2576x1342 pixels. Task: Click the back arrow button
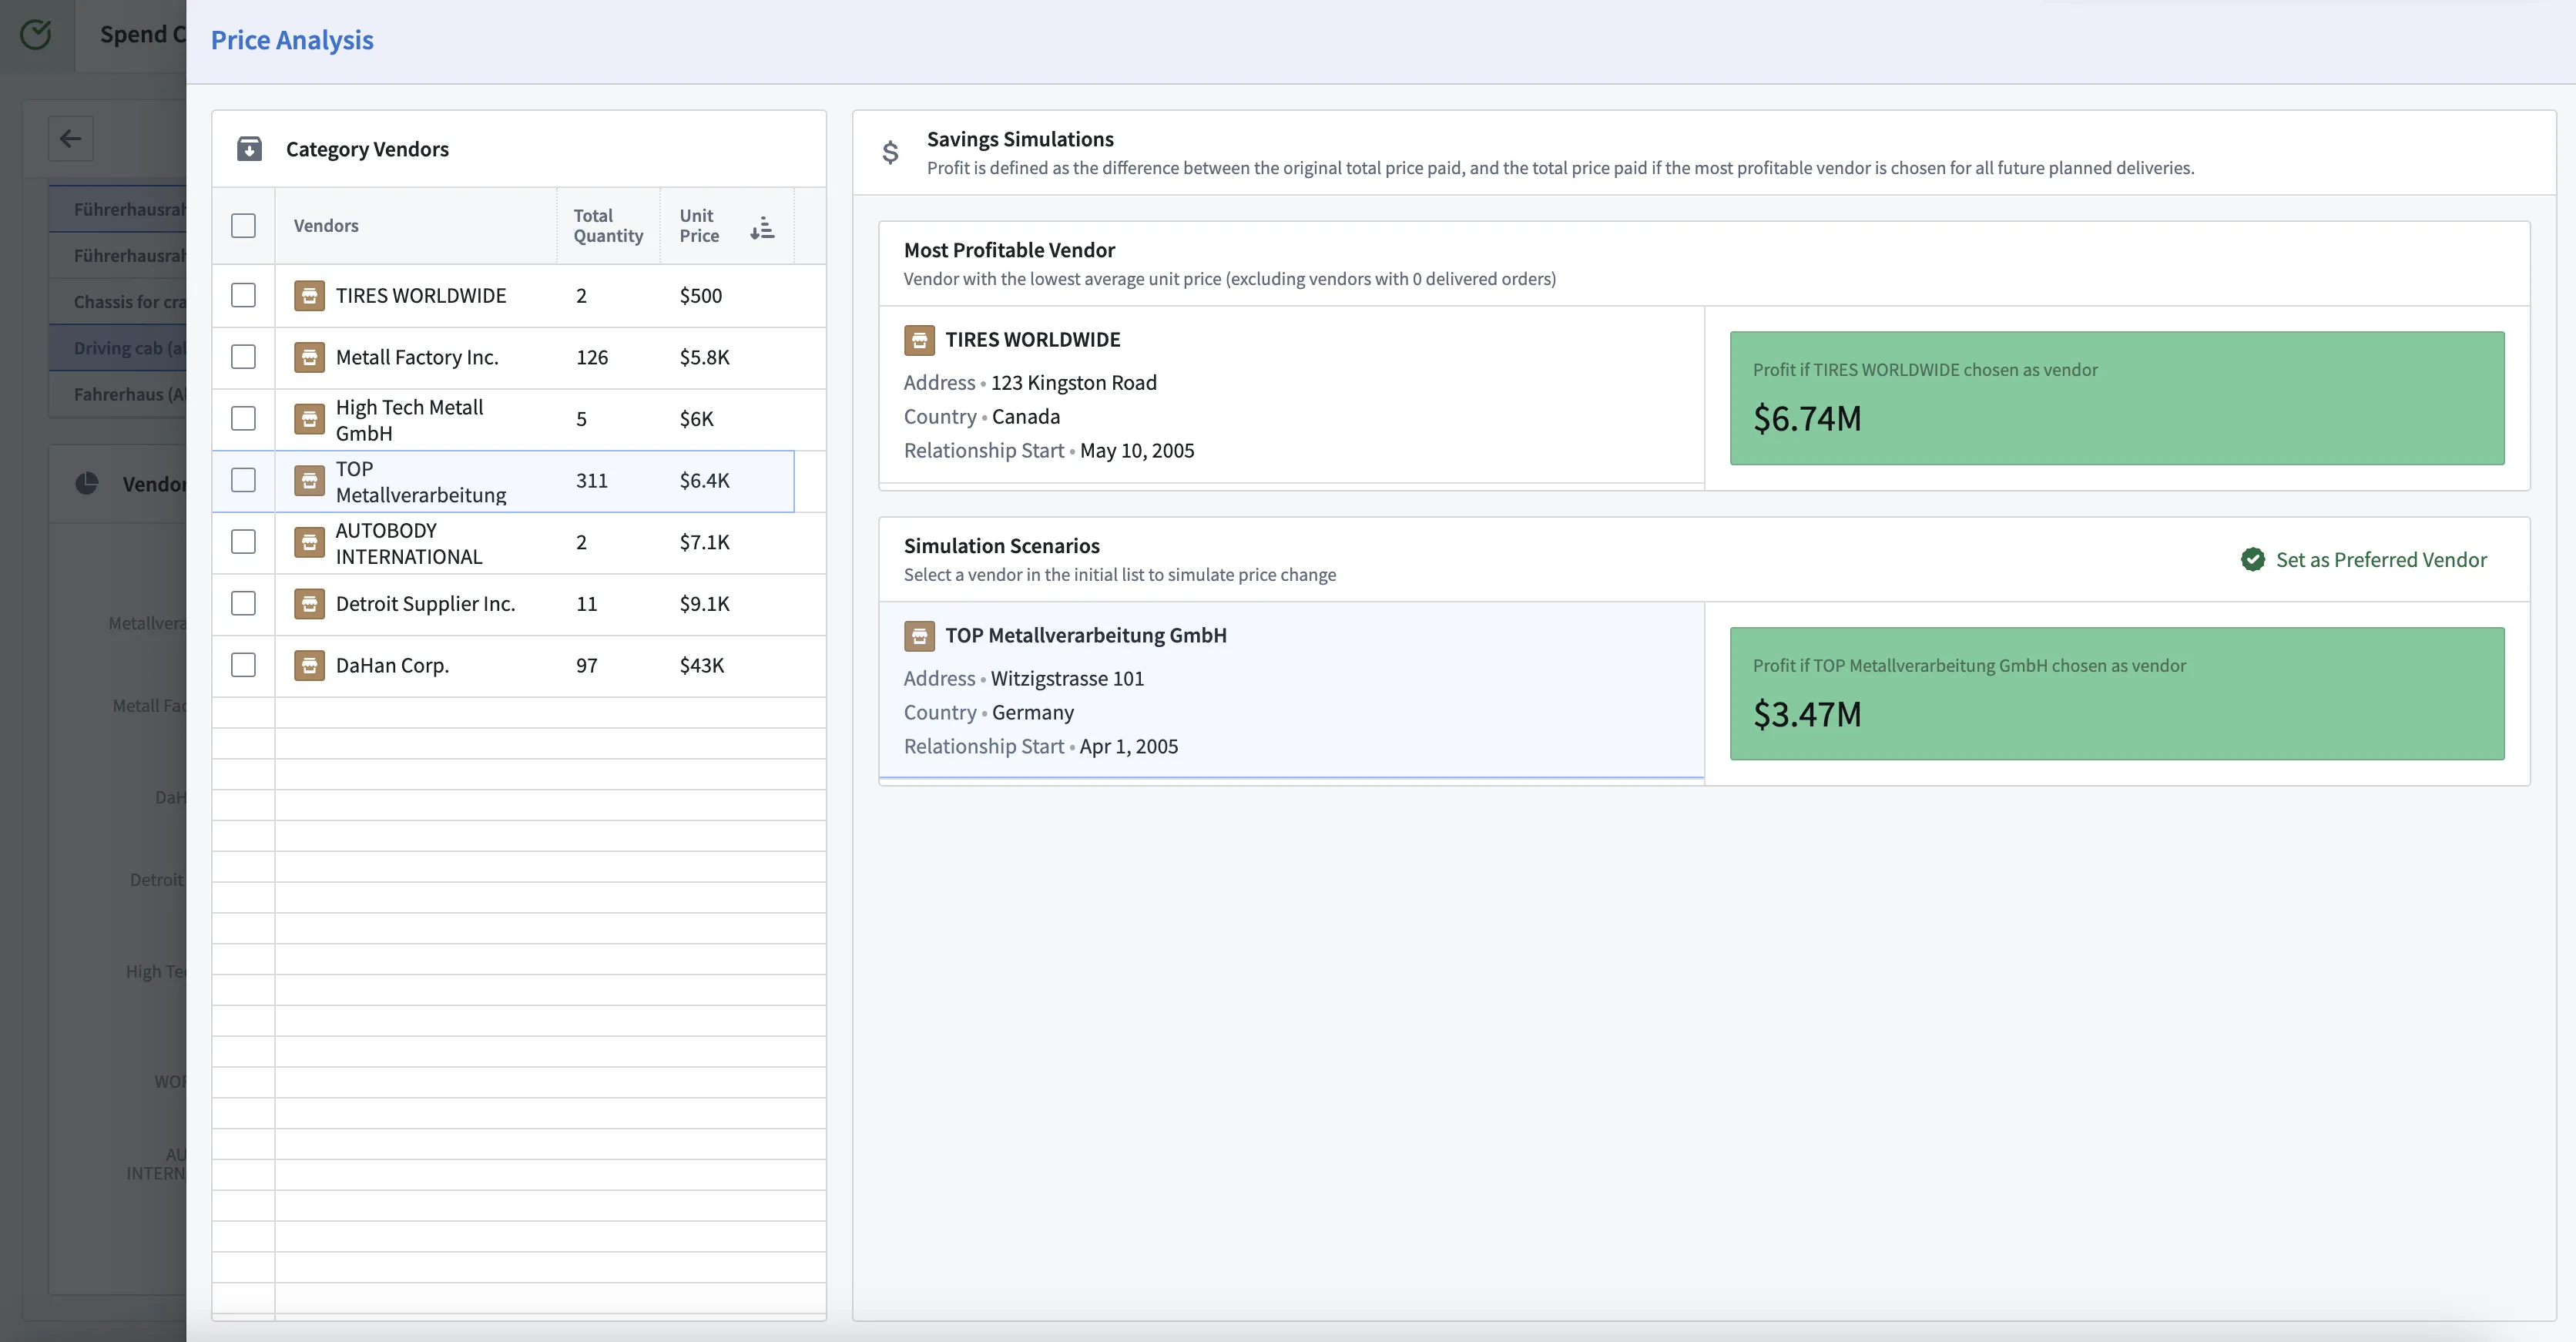click(x=70, y=138)
